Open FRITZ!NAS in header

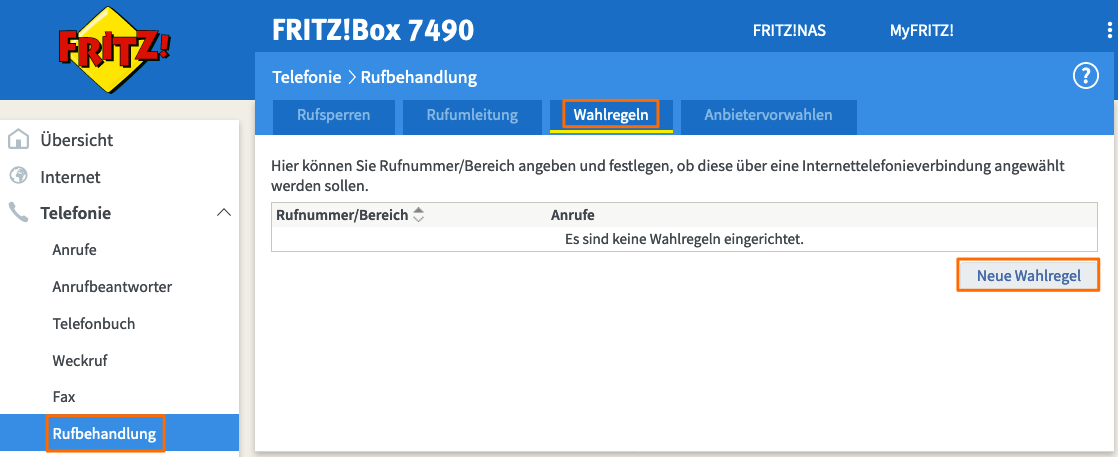[x=789, y=31]
